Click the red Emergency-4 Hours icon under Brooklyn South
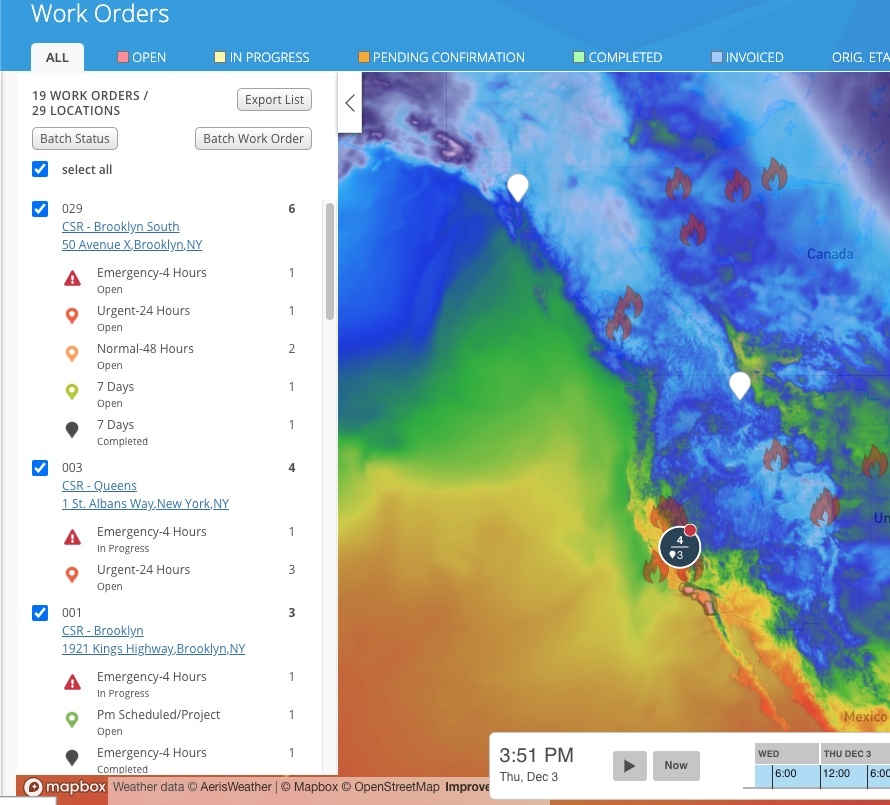Screen dimensions: 890x805 click(72, 279)
